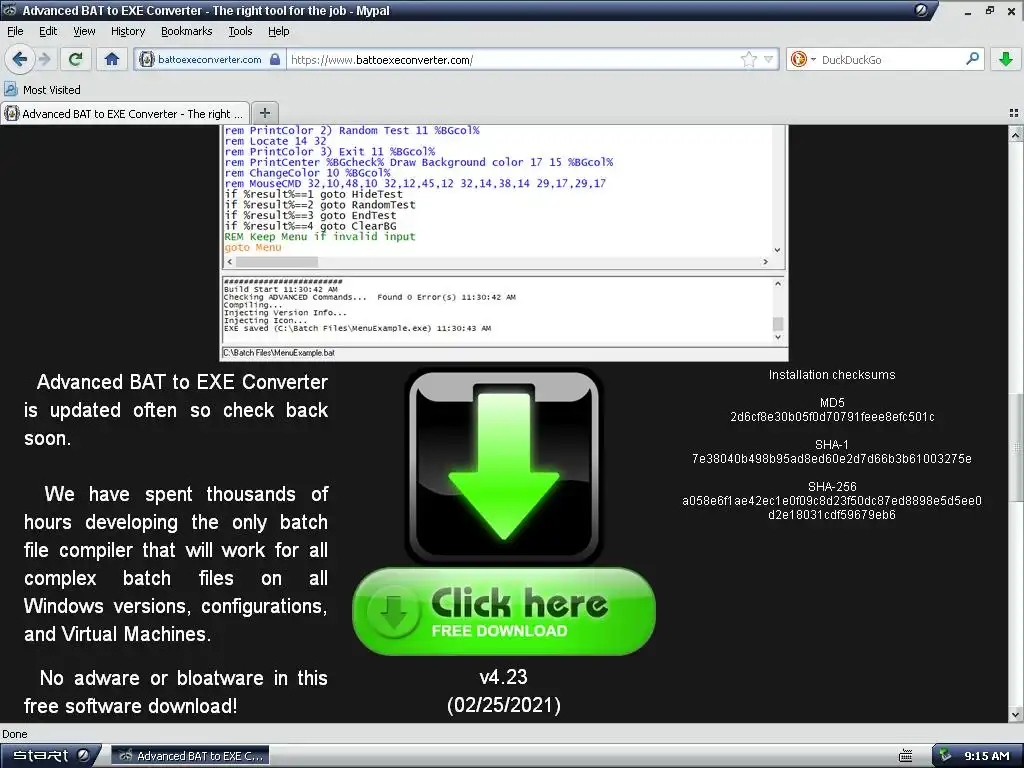Click the MD5 checksum value text
Image resolution: width=1024 pixels, height=768 pixels.
coord(832,417)
